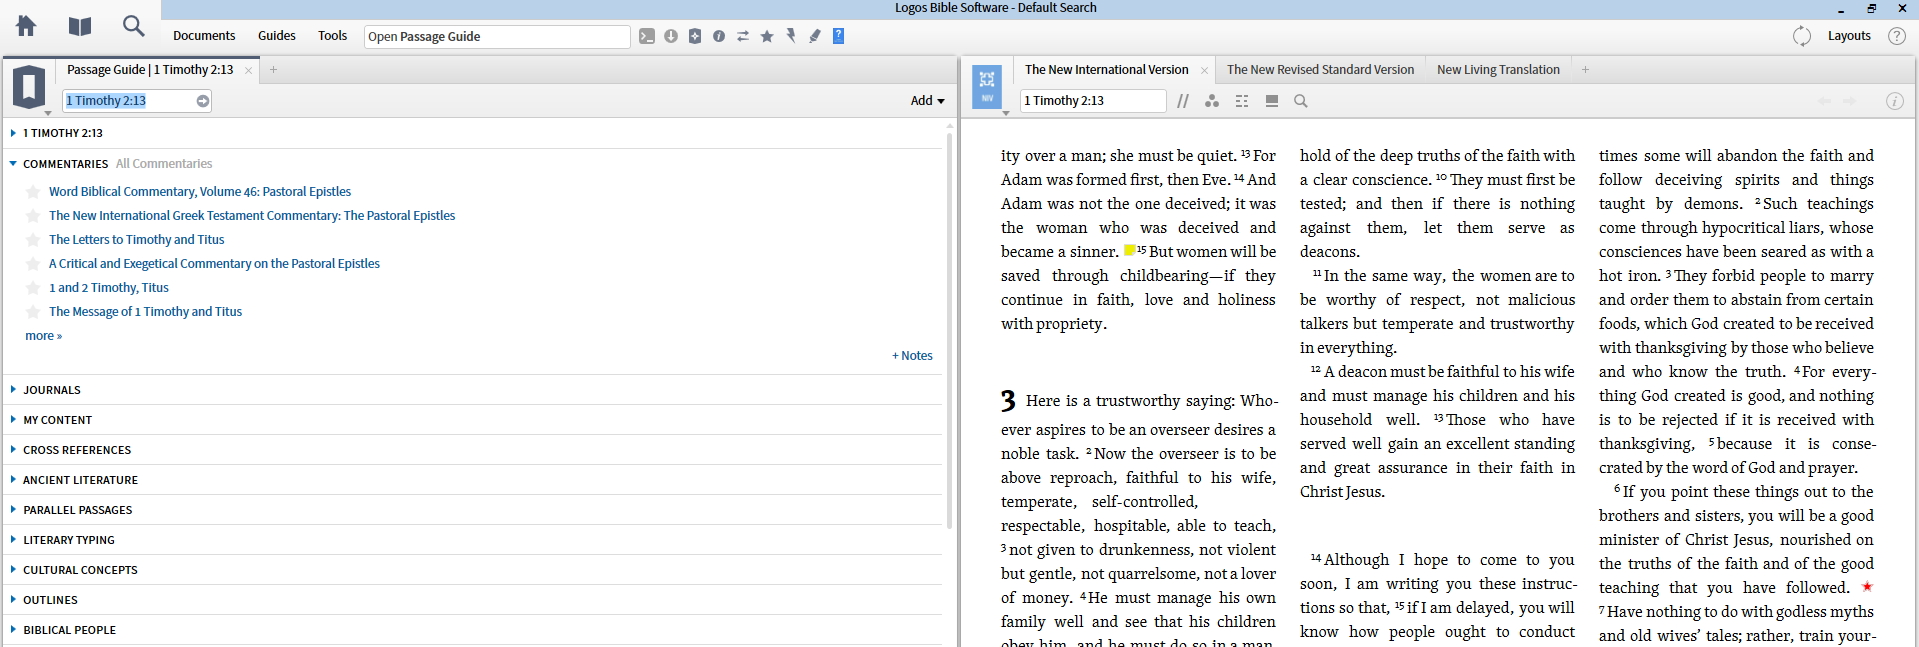Star The Letters to Timothy and Titus

[x=33, y=240]
